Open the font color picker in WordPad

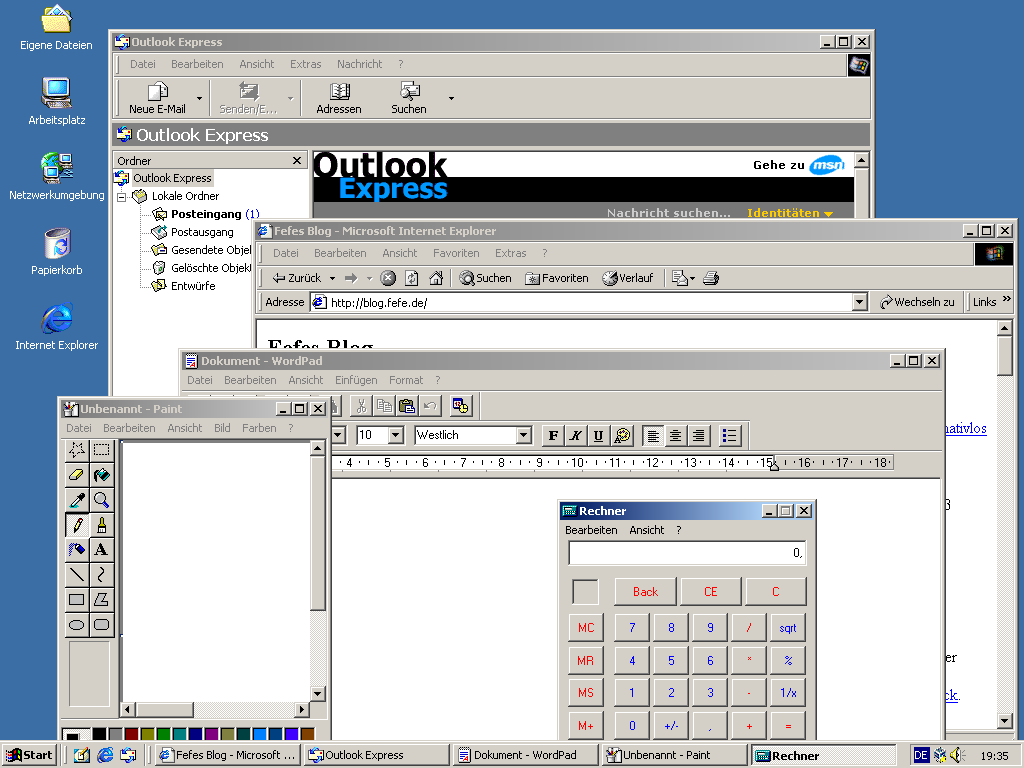pyautogui.click(x=622, y=436)
